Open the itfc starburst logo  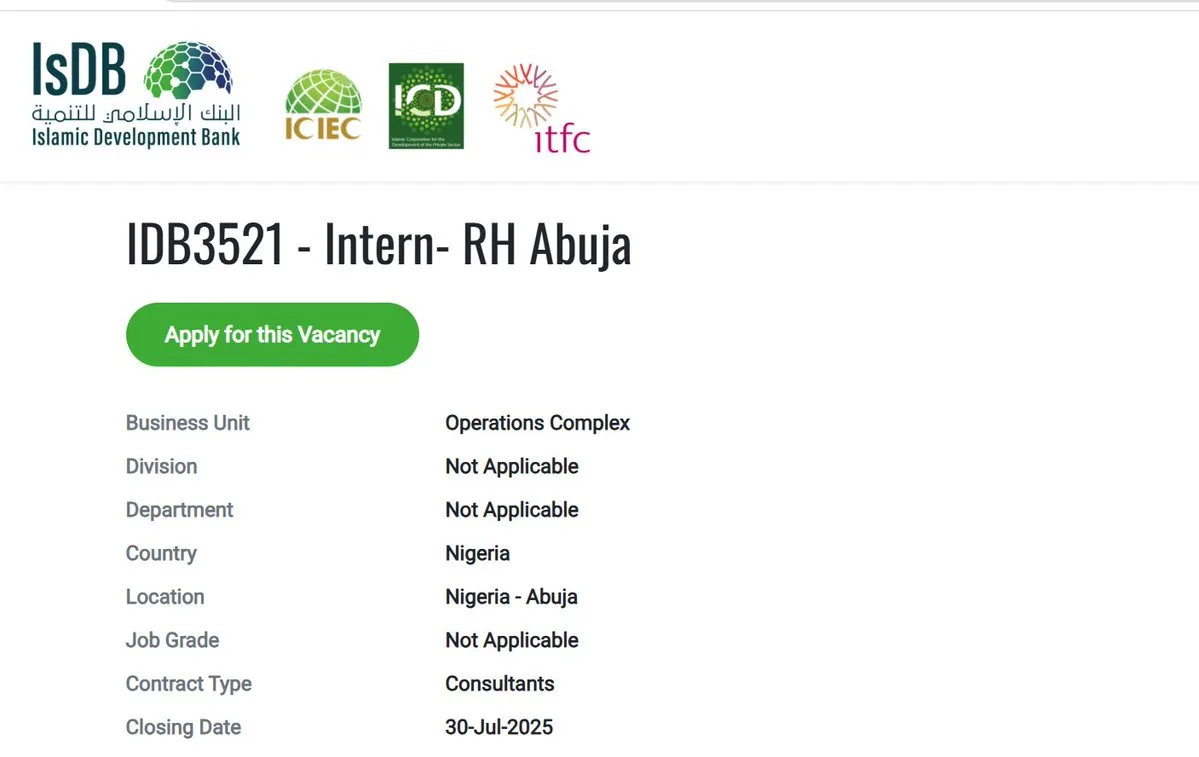pyautogui.click(x=541, y=109)
